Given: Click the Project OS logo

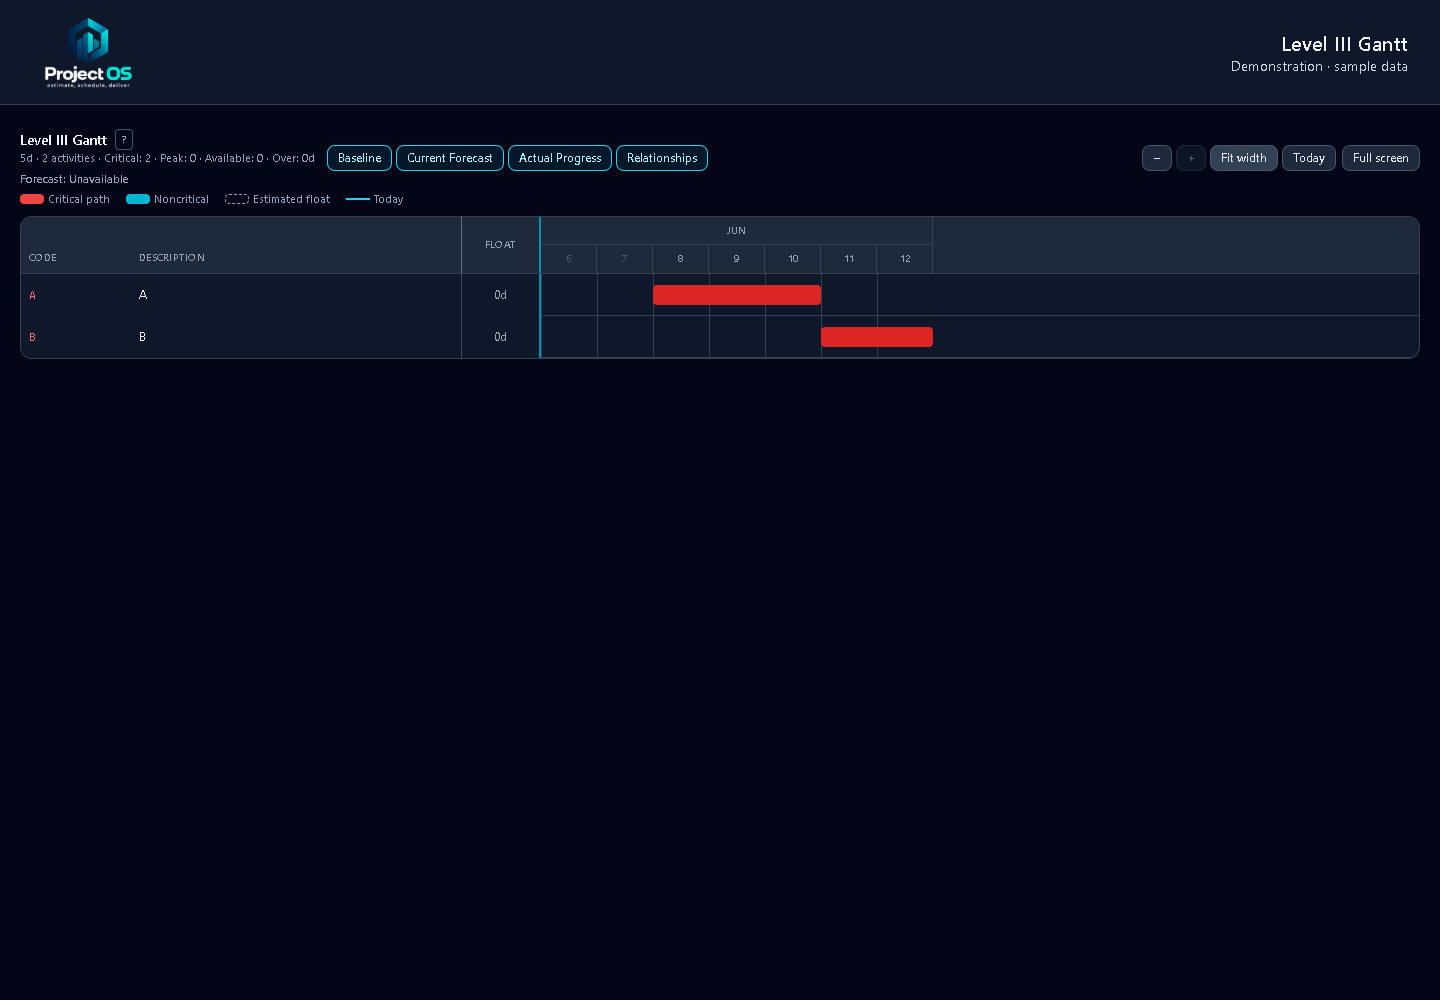Looking at the screenshot, I should click(x=88, y=53).
